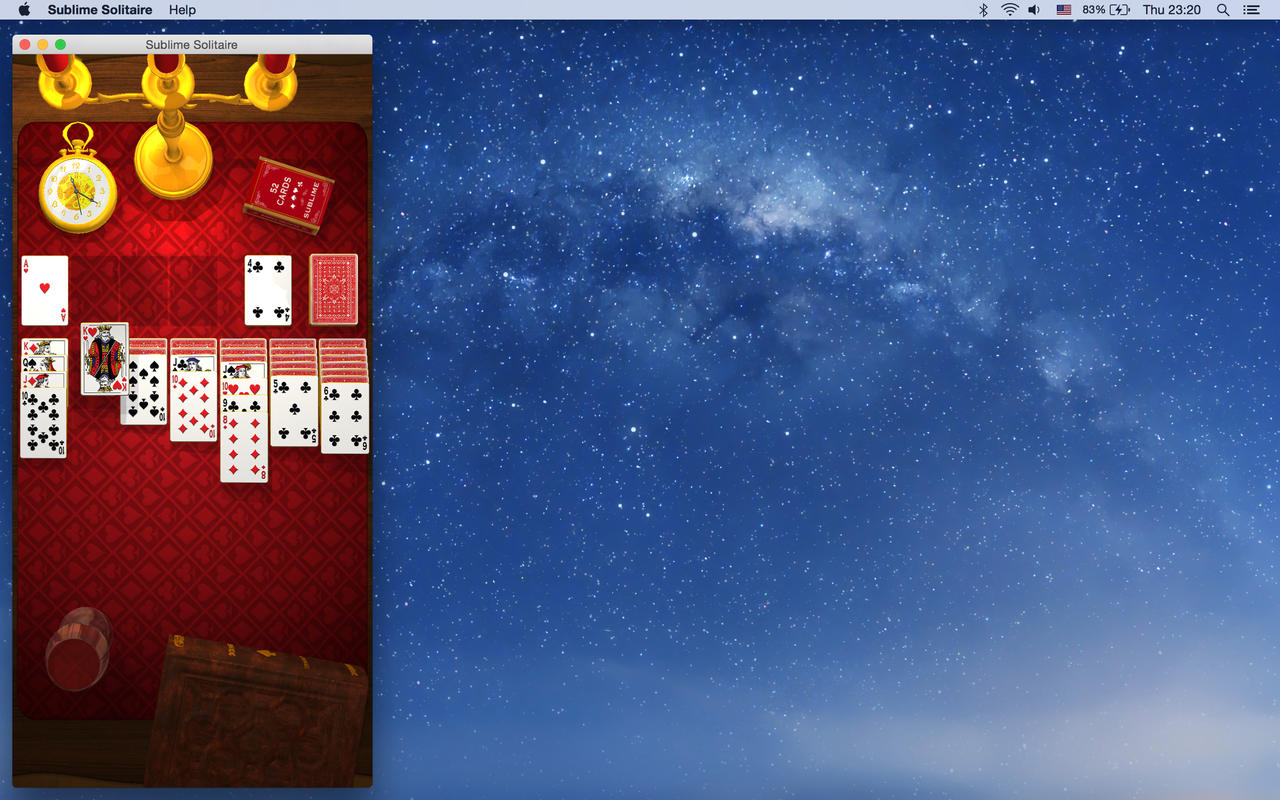
Task: Click the wine glass on the table
Action: coord(78,650)
